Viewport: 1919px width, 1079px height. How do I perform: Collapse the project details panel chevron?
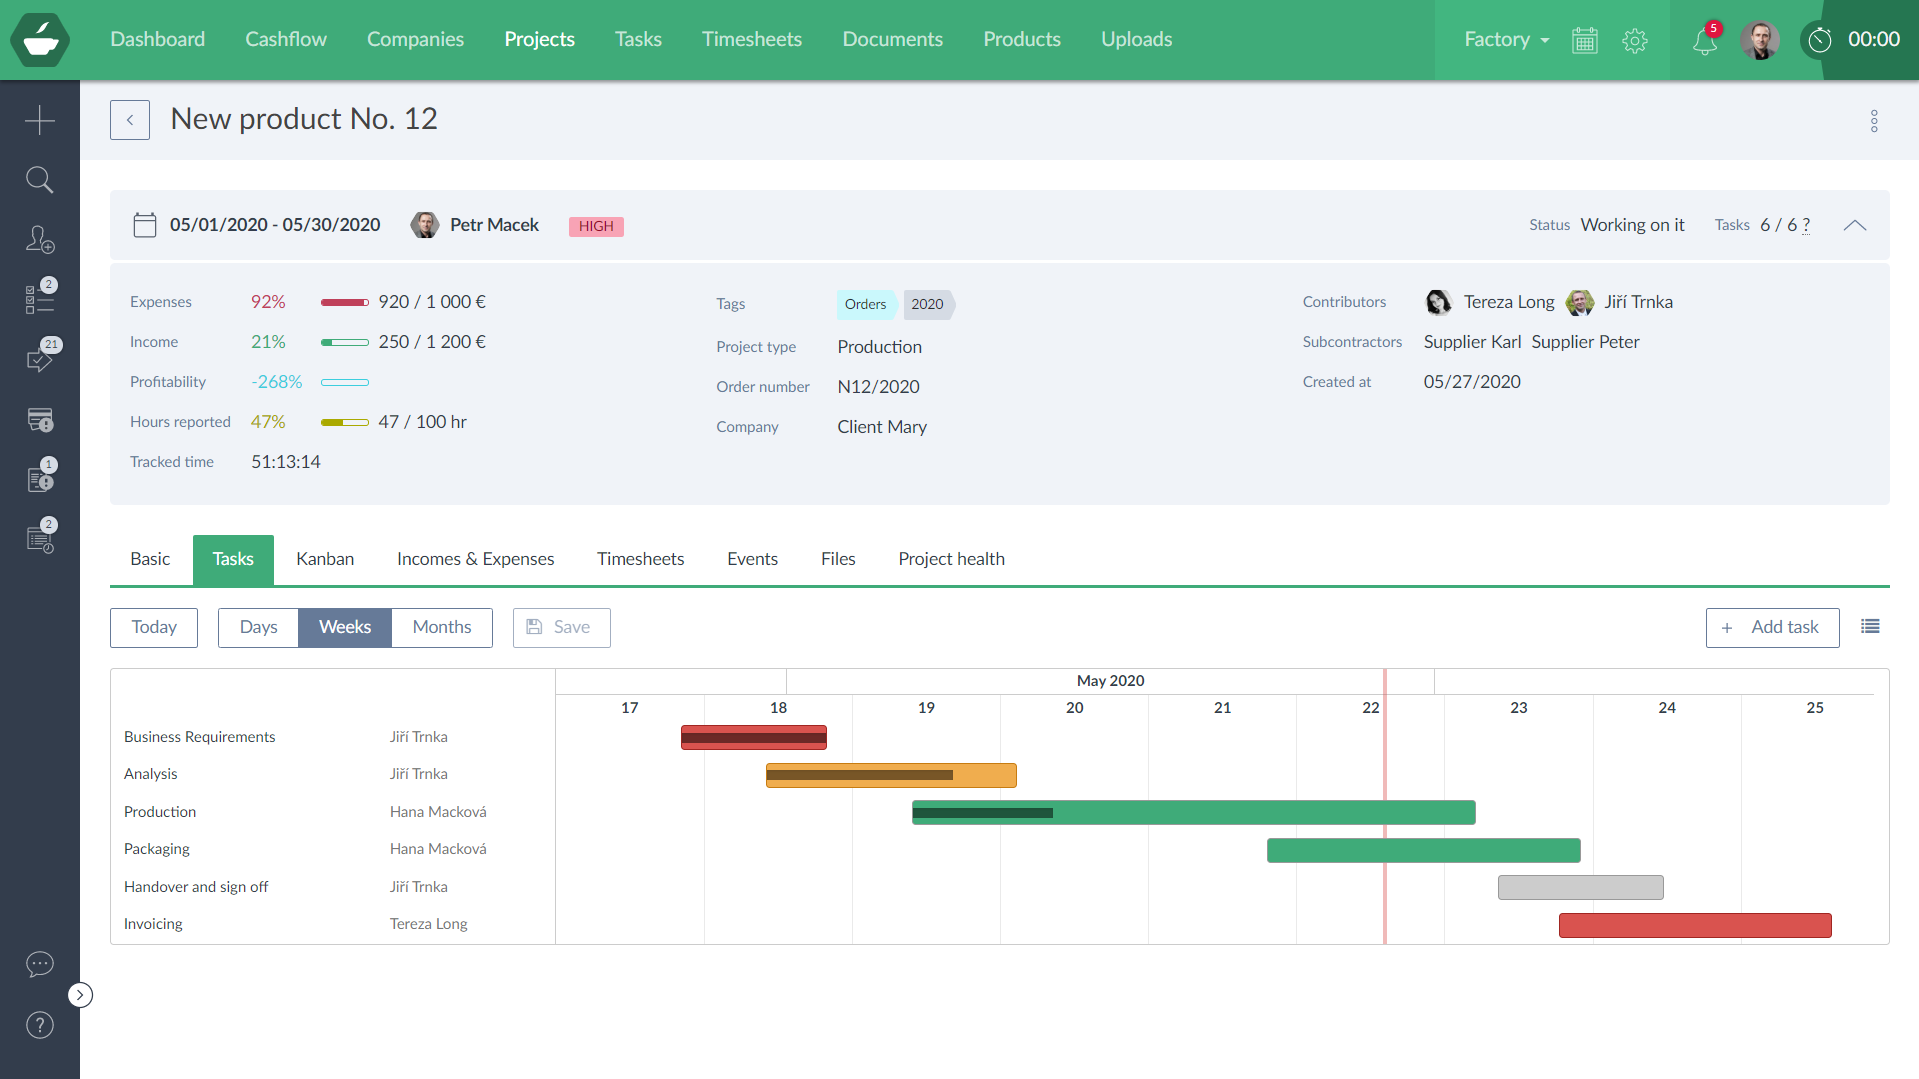1855,225
